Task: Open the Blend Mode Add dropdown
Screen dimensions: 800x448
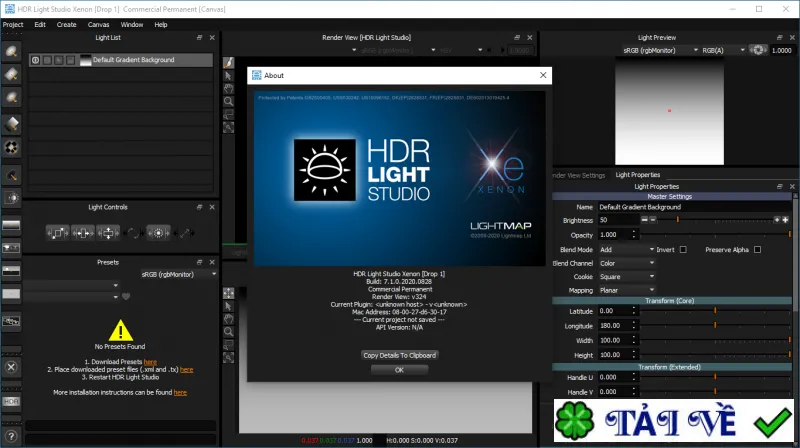Action: pyautogui.click(x=627, y=250)
